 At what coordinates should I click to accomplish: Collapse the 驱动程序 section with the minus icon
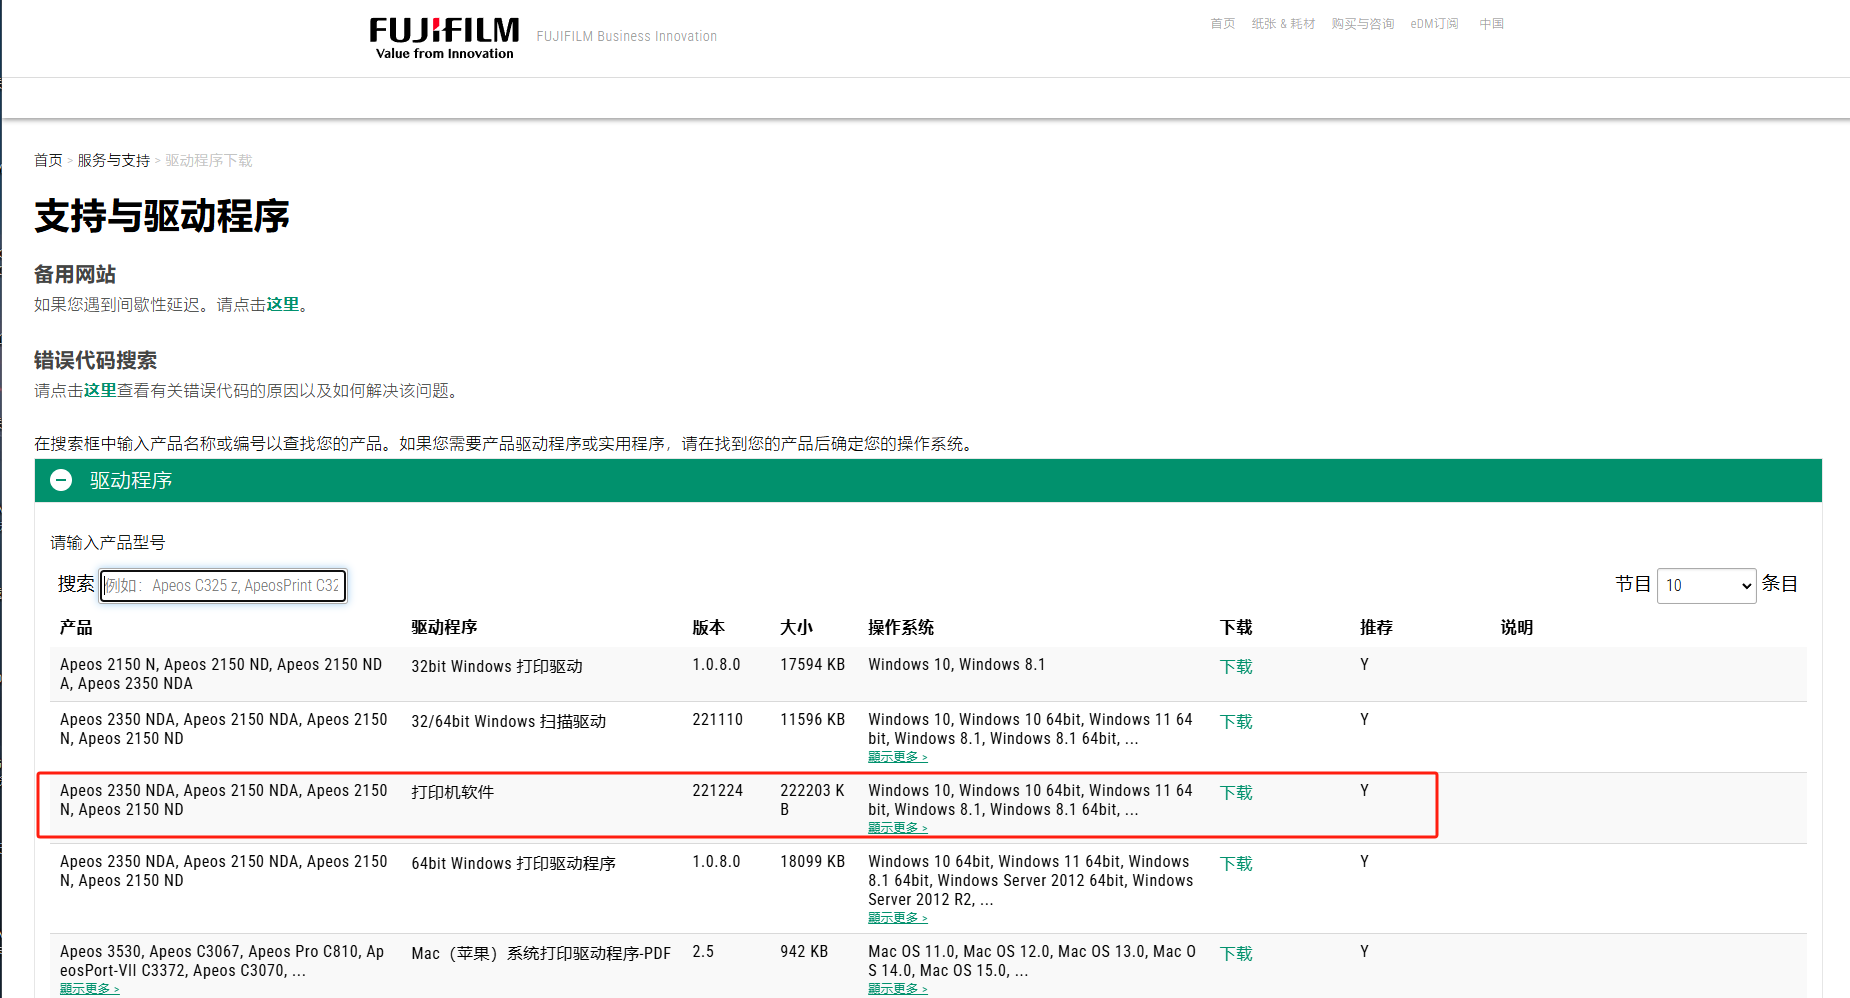[x=61, y=480]
